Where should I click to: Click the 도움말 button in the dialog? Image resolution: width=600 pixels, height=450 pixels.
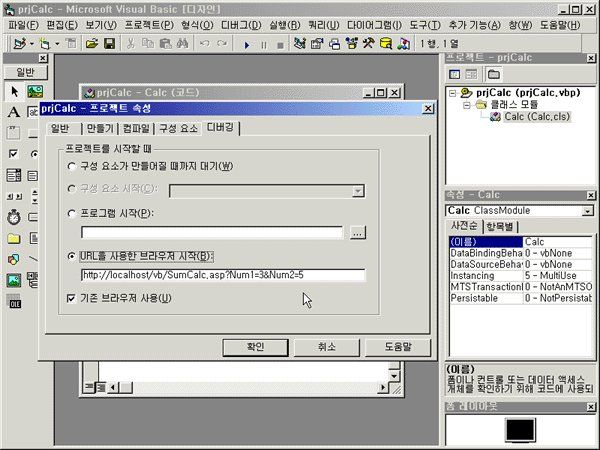398,347
